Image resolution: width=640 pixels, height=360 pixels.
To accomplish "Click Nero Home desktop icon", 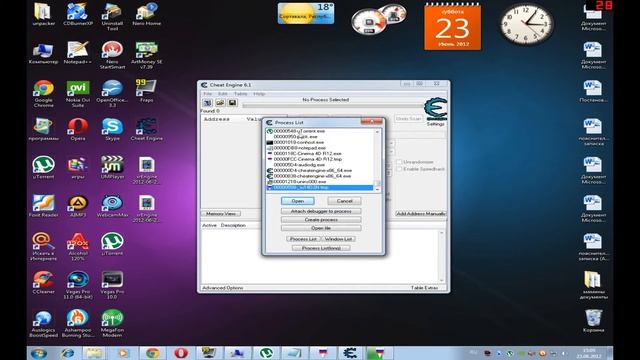I will [x=147, y=14].
